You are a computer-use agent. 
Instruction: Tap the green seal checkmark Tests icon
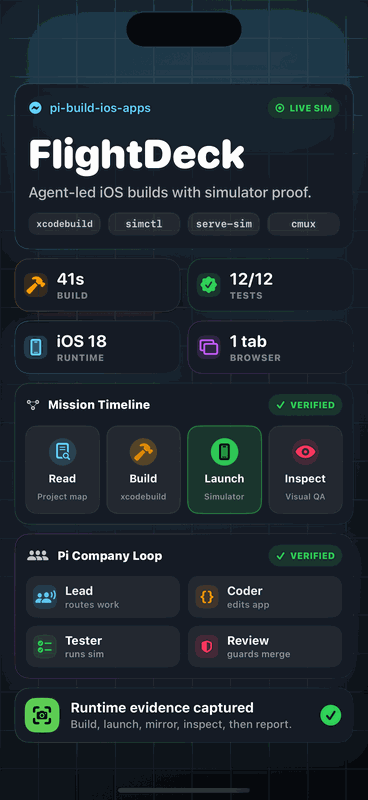tap(208, 285)
